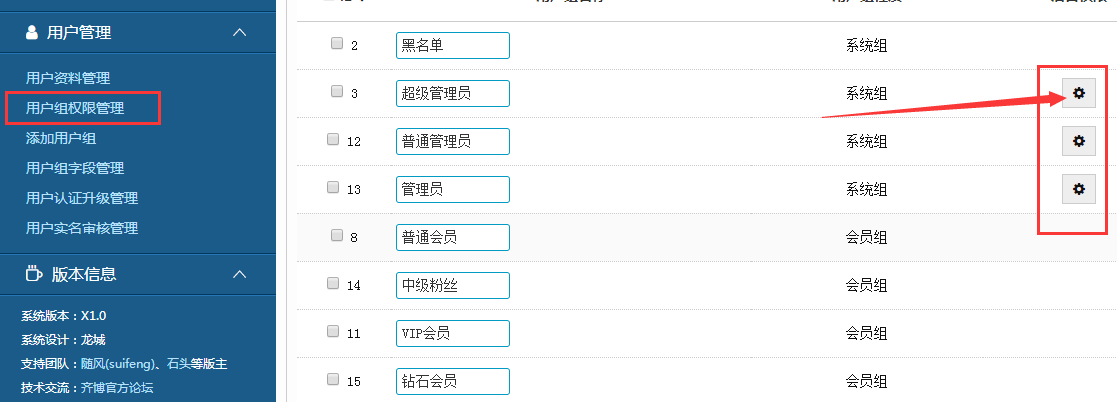Tick the checkbox for group 2 黑名单
This screenshot has height=402, width=1117.
coord(337,43)
